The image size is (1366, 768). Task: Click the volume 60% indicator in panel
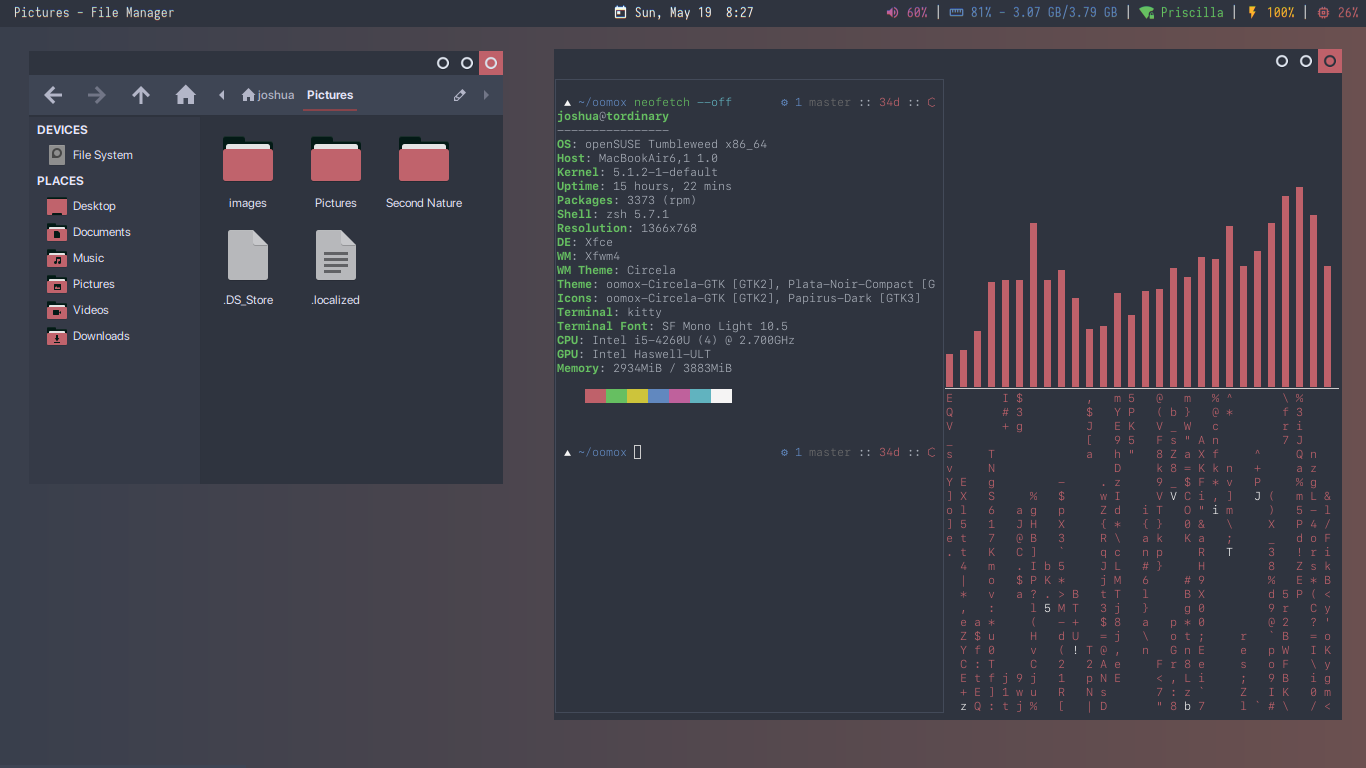[x=907, y=13]
